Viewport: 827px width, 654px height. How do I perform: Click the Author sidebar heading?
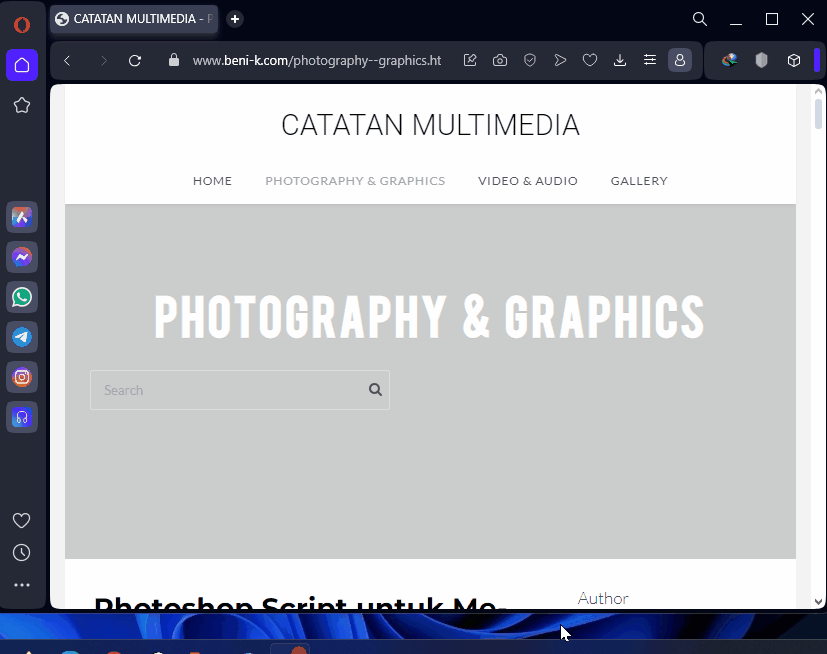[x=603, y=599]
